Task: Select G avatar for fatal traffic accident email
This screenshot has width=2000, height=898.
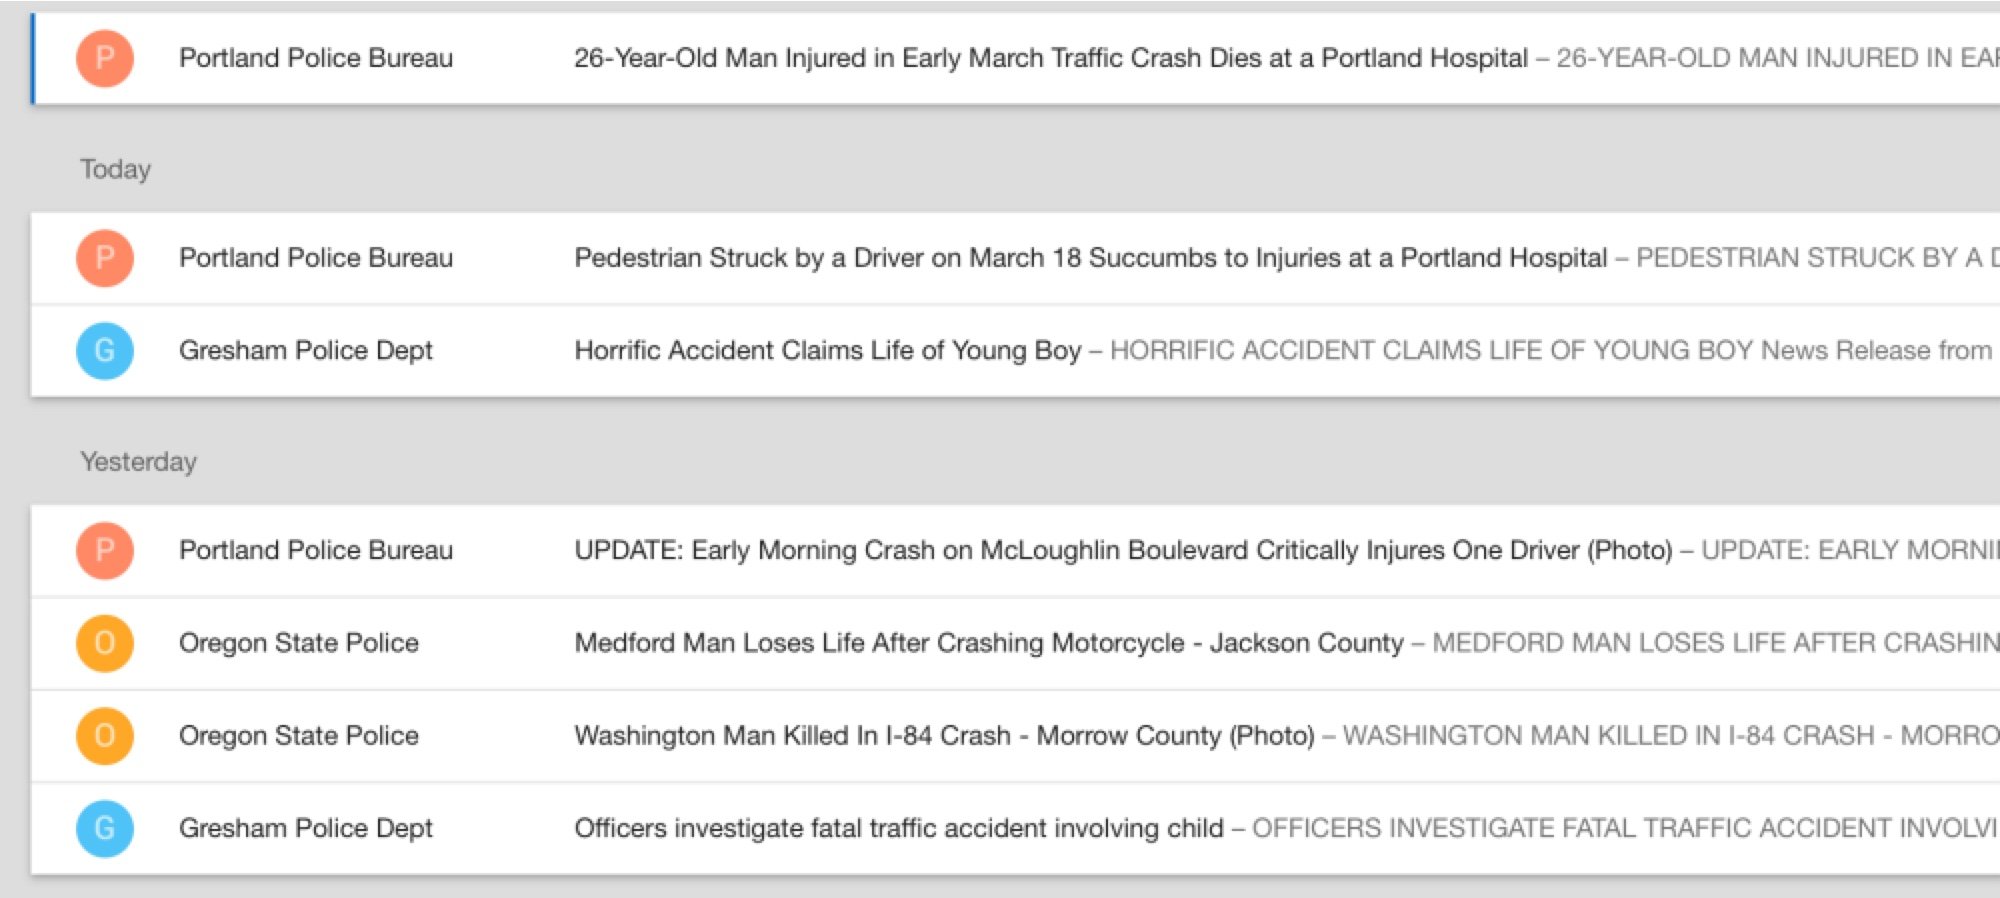Action: pos(105,828)
